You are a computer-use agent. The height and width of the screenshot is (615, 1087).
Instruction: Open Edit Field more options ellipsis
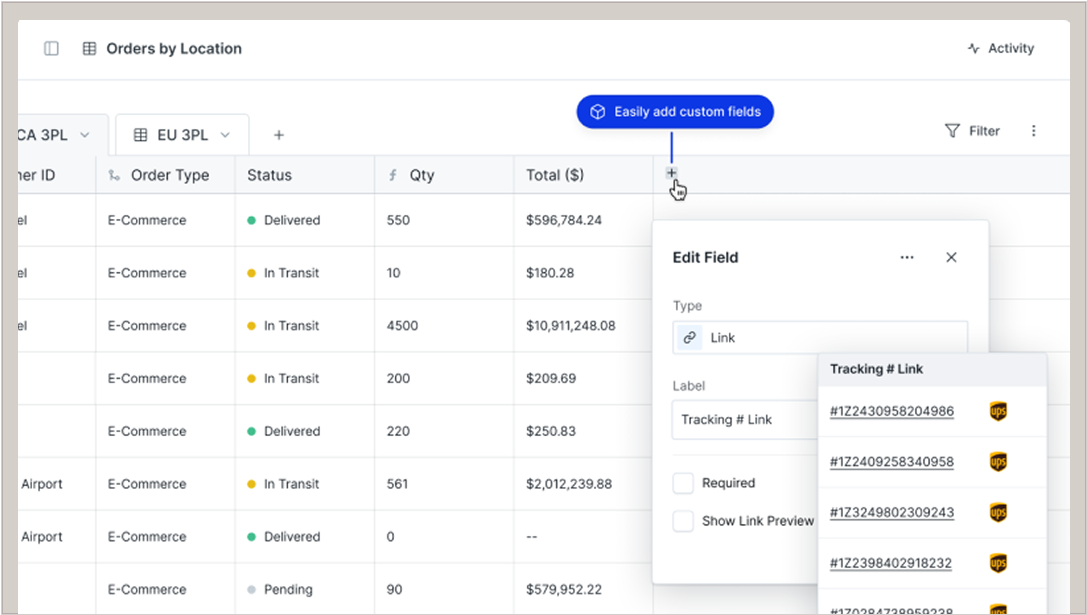pos(907,257)
